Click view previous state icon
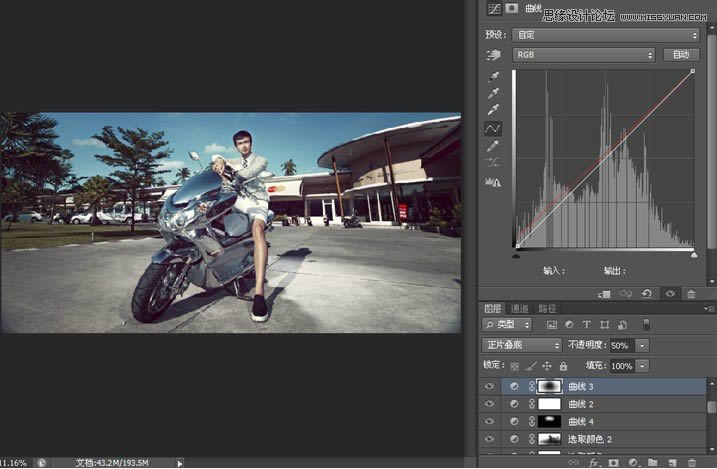This screenshot has height=469, width=717. point(625,294)
